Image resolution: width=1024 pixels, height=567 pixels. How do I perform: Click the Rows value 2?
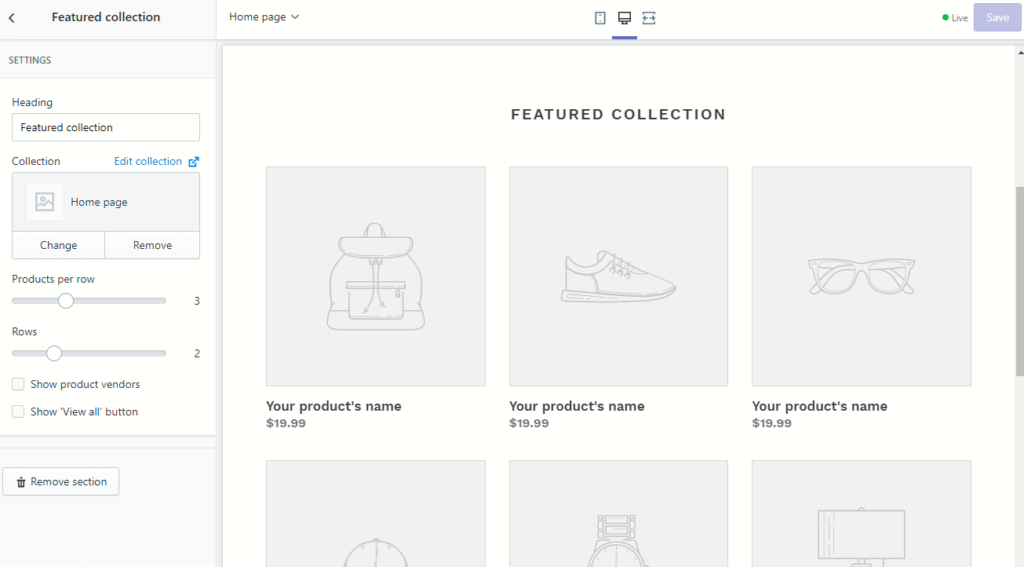(x=197, y=353)
